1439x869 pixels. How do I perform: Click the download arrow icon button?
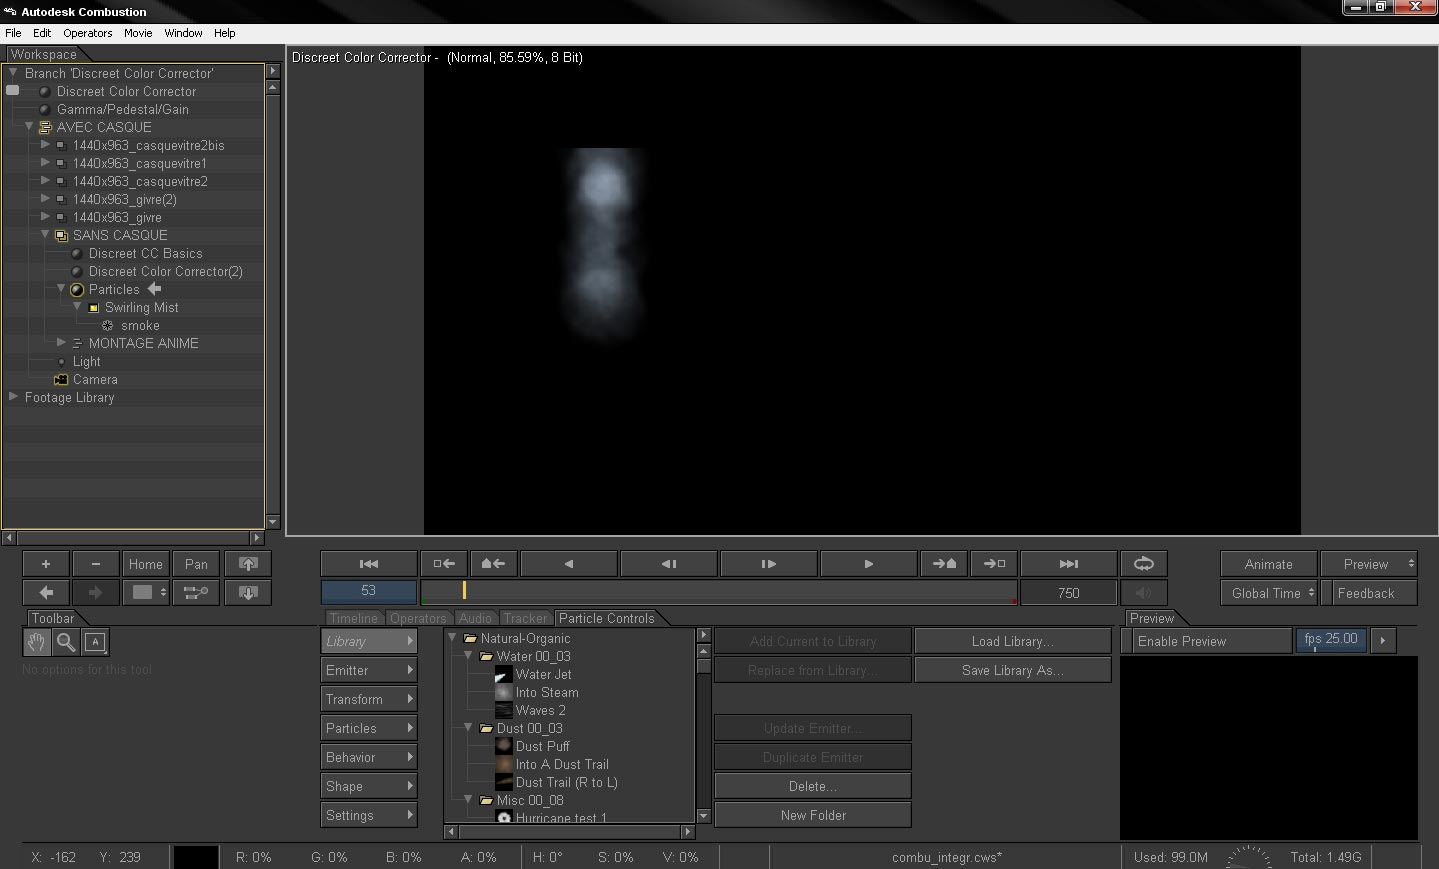(248, 592)
